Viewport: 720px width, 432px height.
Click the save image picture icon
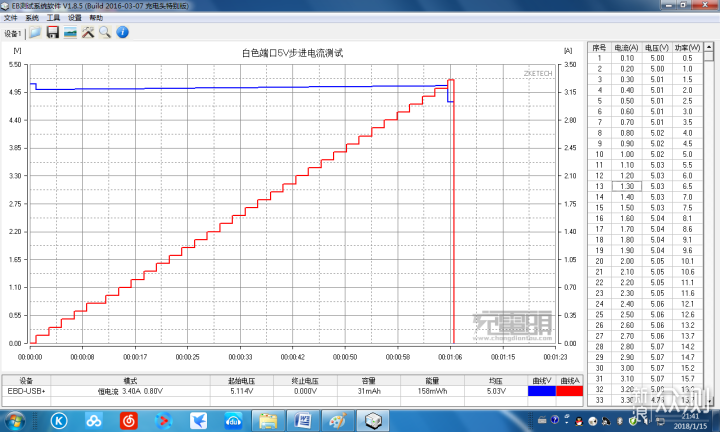click(70, 32)
